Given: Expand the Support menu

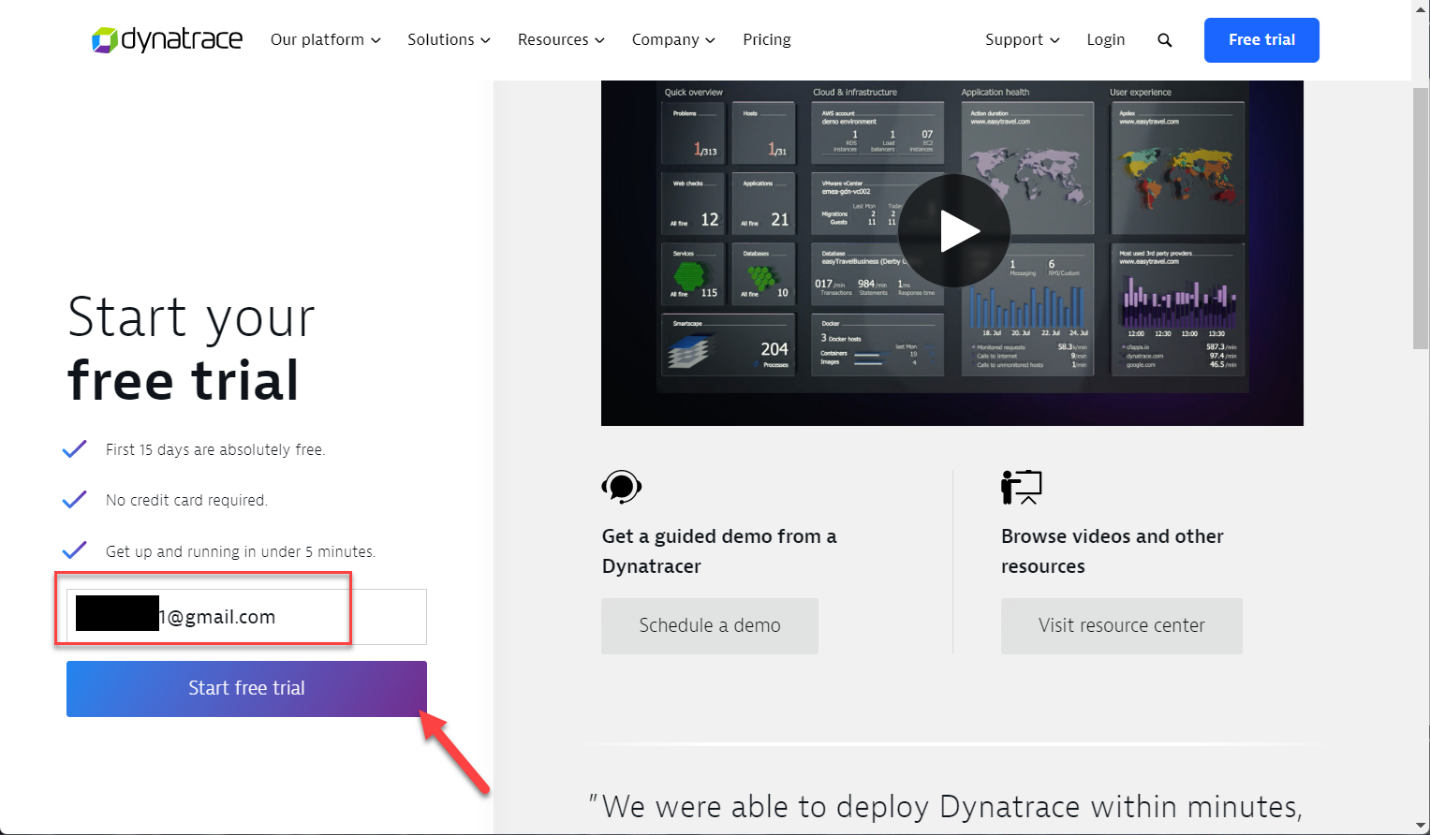Looking at the screenshot, I should pos(1021,40).
